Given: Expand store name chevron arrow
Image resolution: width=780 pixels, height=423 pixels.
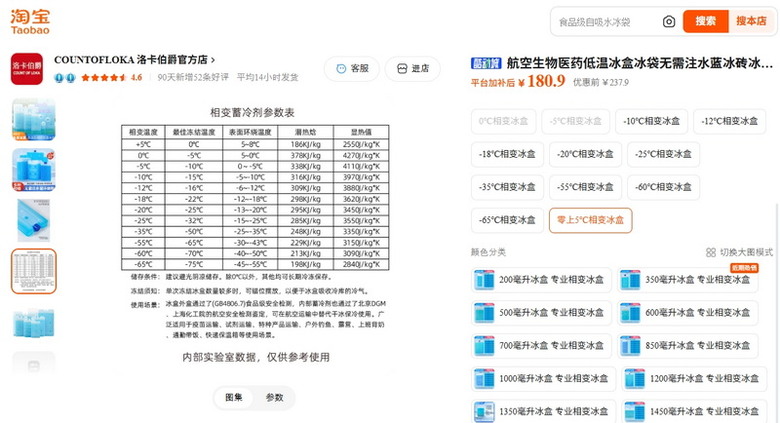Looking at the screenshot, I should coord(213,60).
